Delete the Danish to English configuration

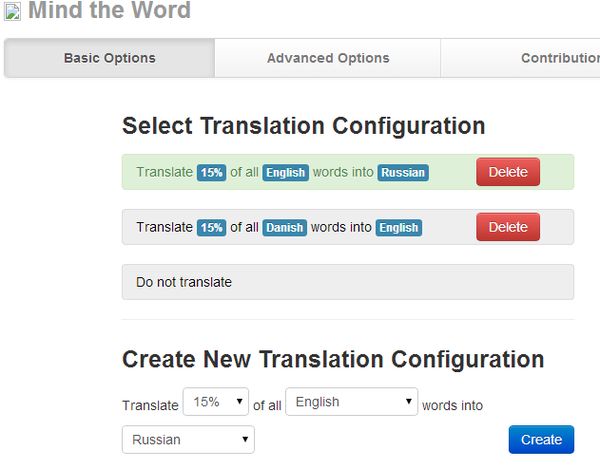[x=507, y=227]
